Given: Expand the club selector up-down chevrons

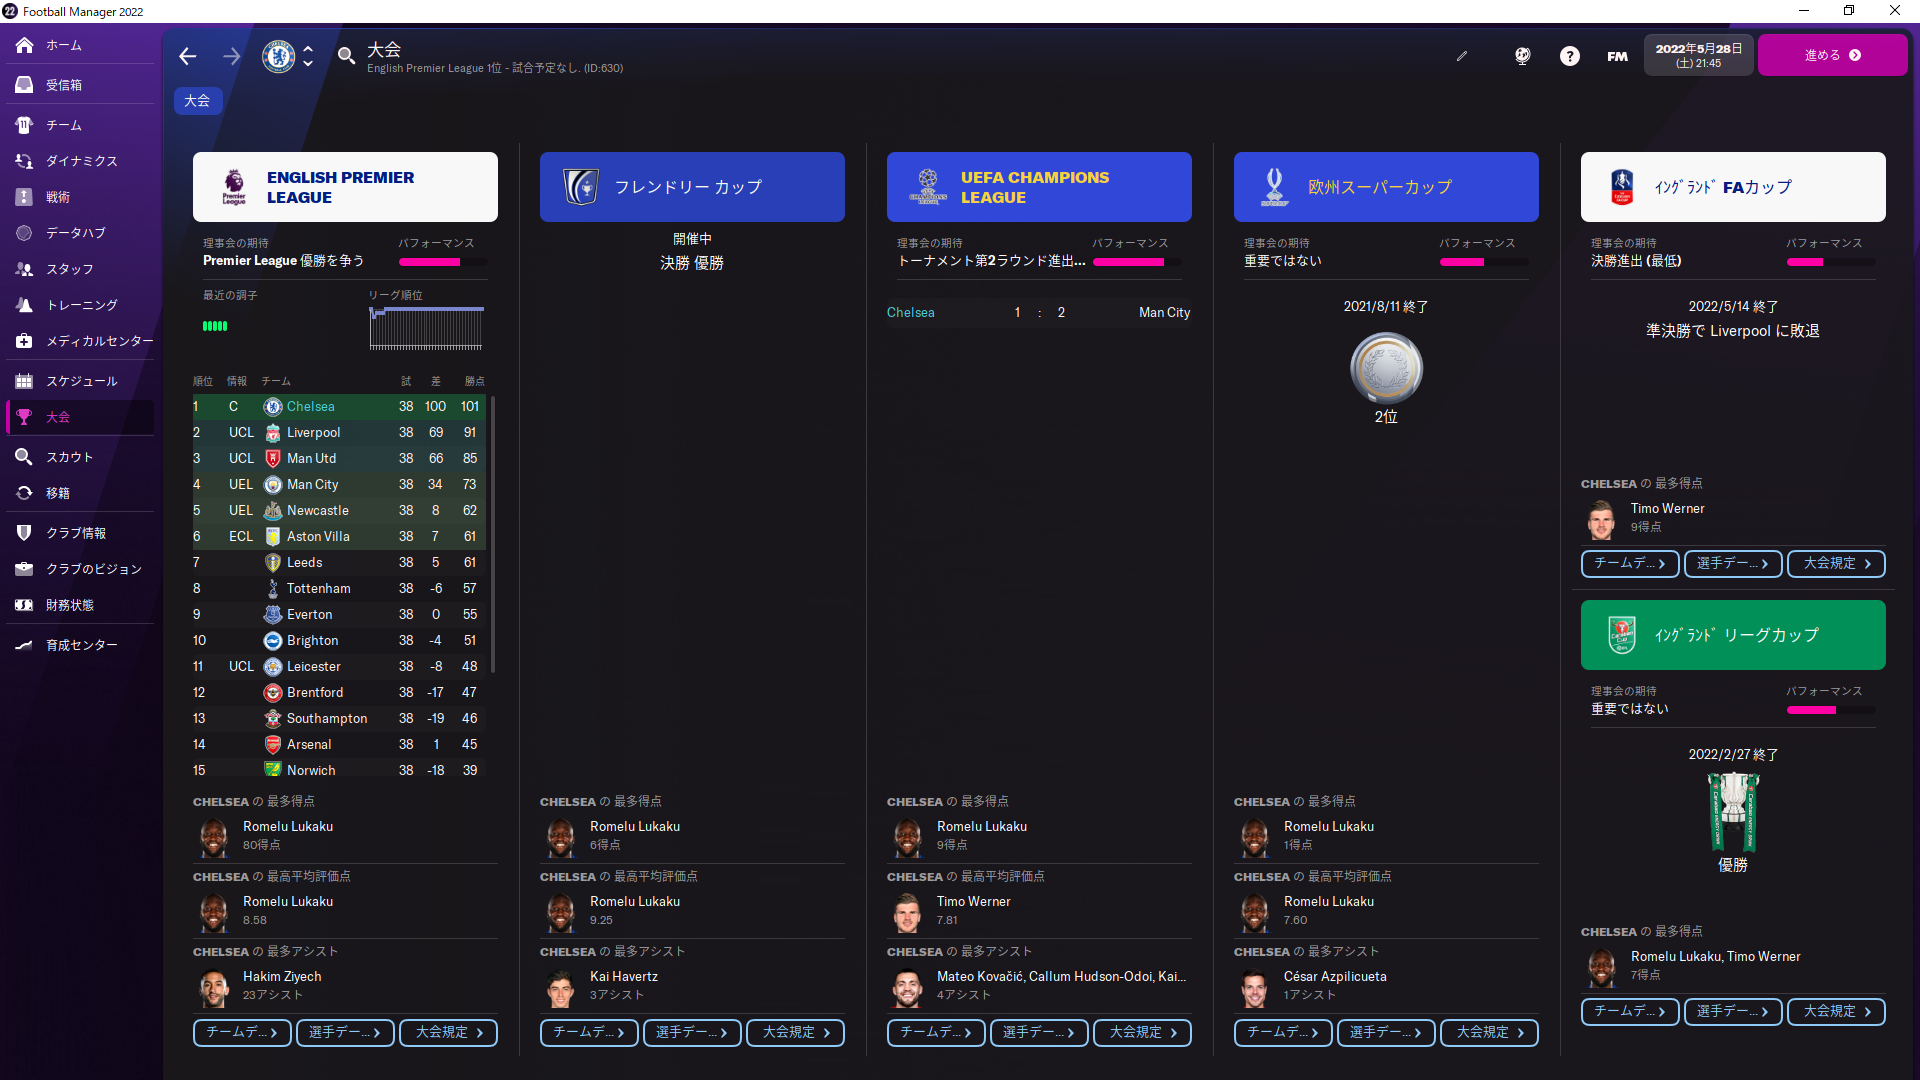Looking at the screenshot, I should [x=308, y=56].
